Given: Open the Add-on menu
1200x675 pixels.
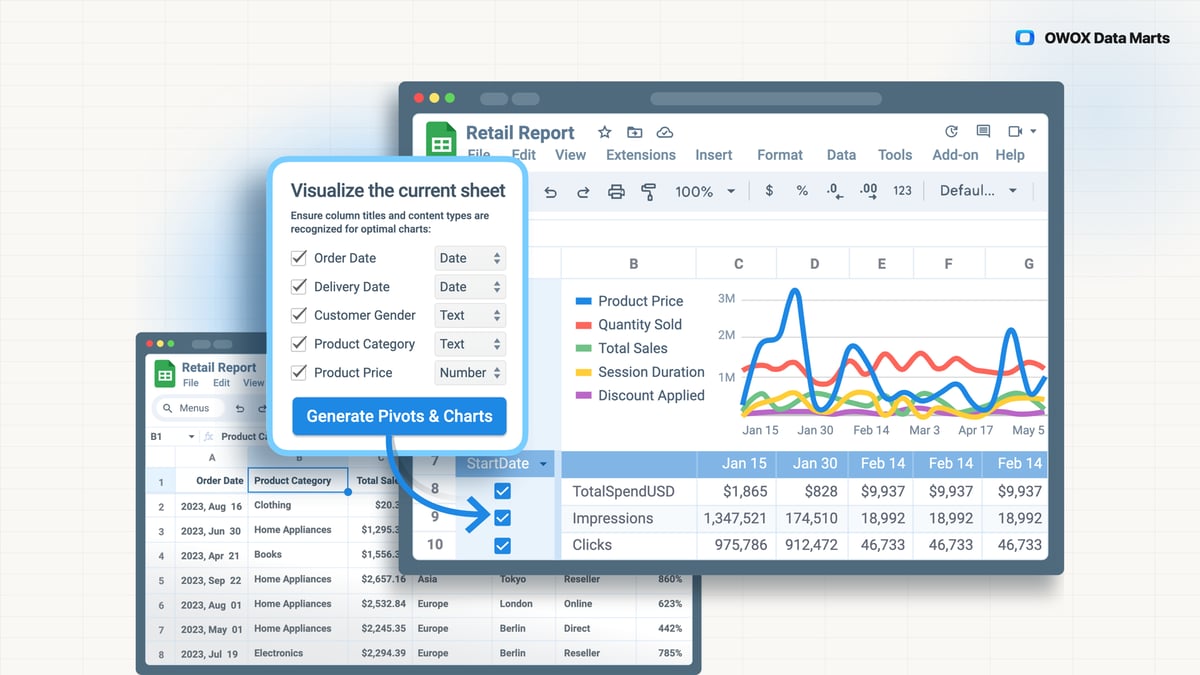Looking at the screenshot, I should pos(955,155).
